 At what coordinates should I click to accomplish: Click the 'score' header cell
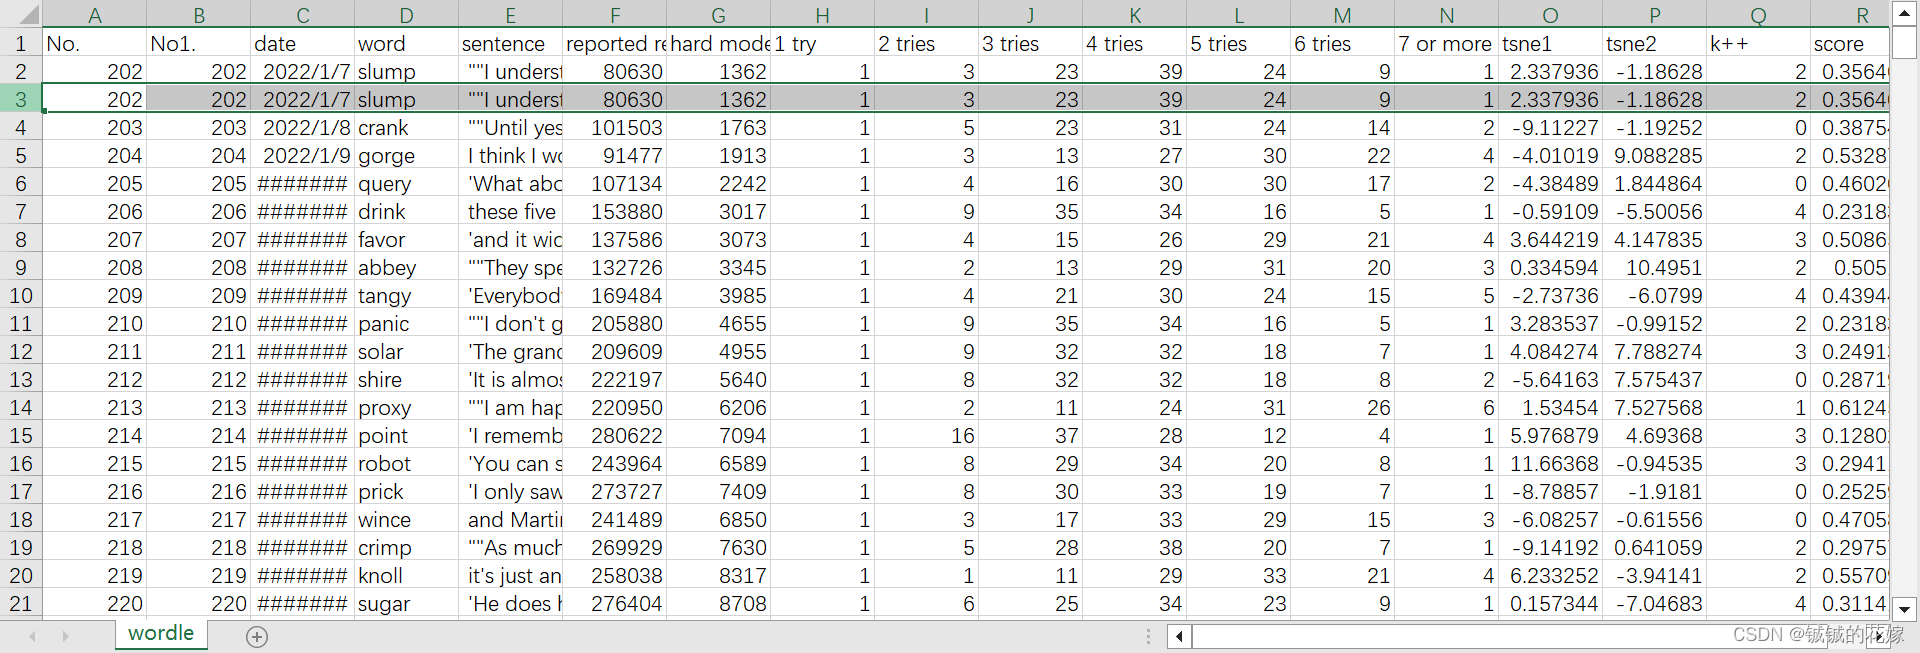(x=1850, y=43)
